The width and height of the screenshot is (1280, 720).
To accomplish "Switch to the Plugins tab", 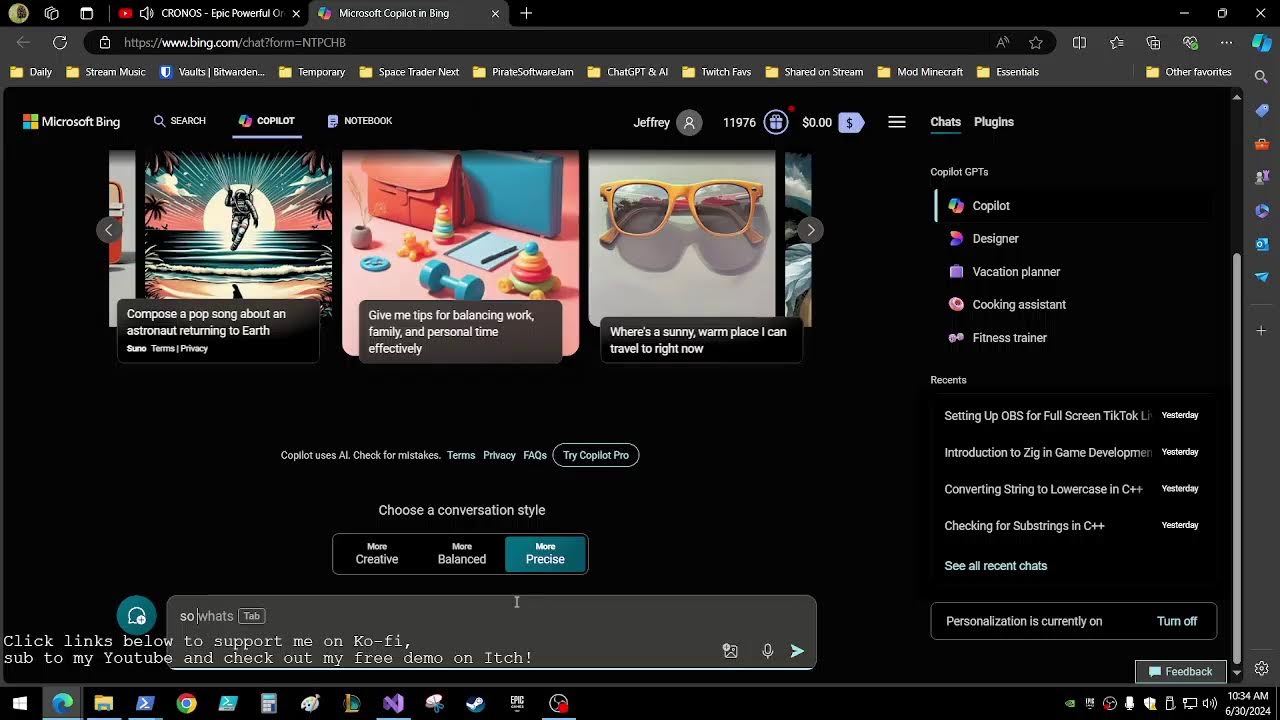I will 994,122.
